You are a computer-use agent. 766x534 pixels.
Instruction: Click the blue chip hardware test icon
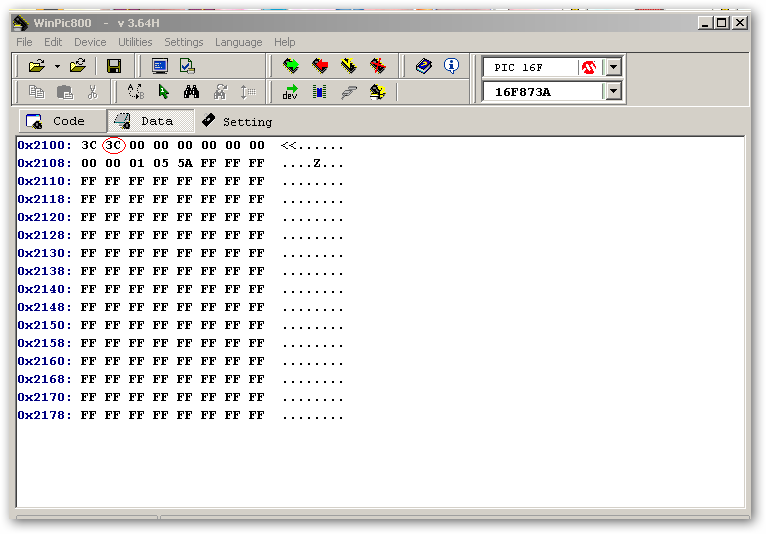click(319, 92)
